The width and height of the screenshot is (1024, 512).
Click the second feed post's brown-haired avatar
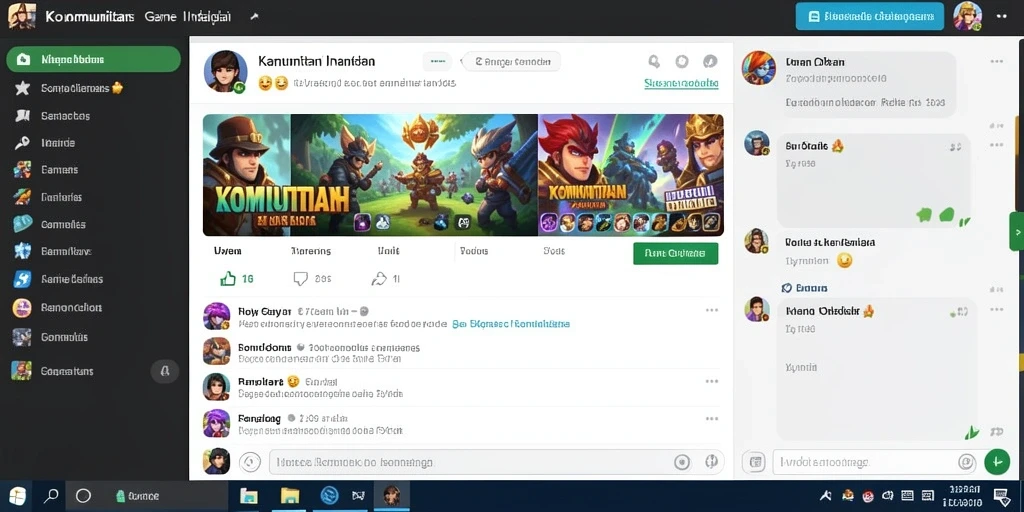coord(216,351)
